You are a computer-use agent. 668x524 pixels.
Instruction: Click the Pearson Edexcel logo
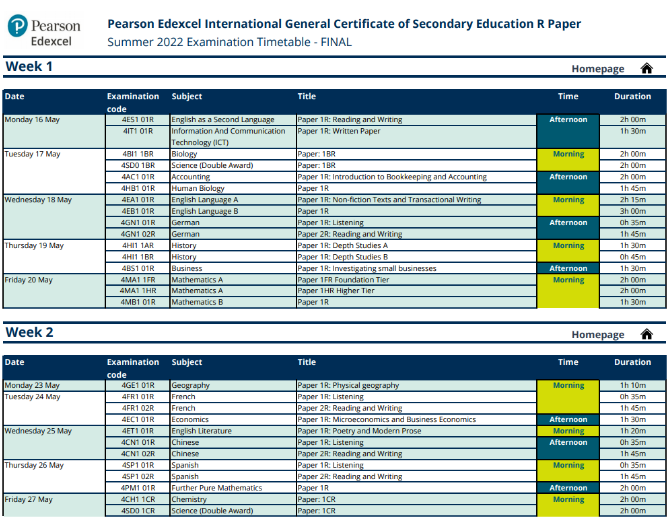coord(43,31)
